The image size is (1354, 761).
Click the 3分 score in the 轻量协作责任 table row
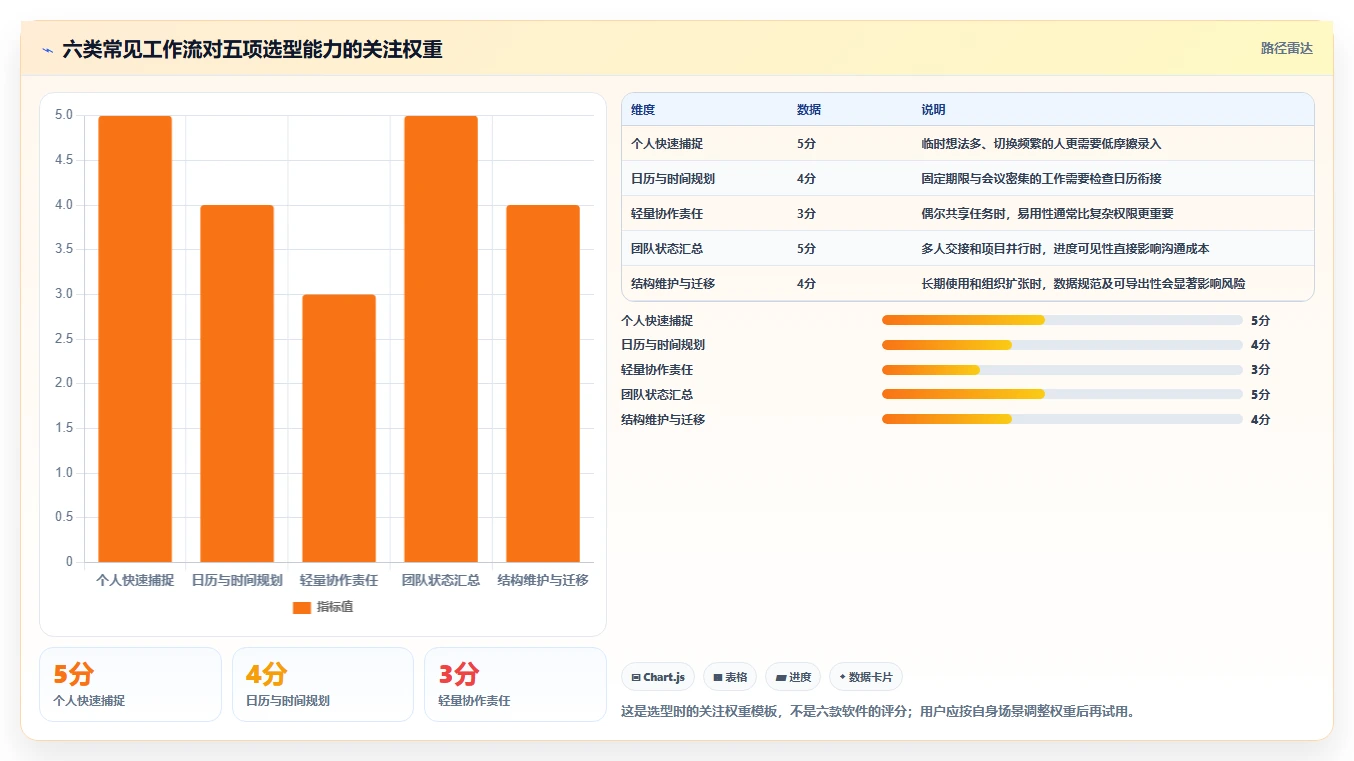[x=807, y=214]
